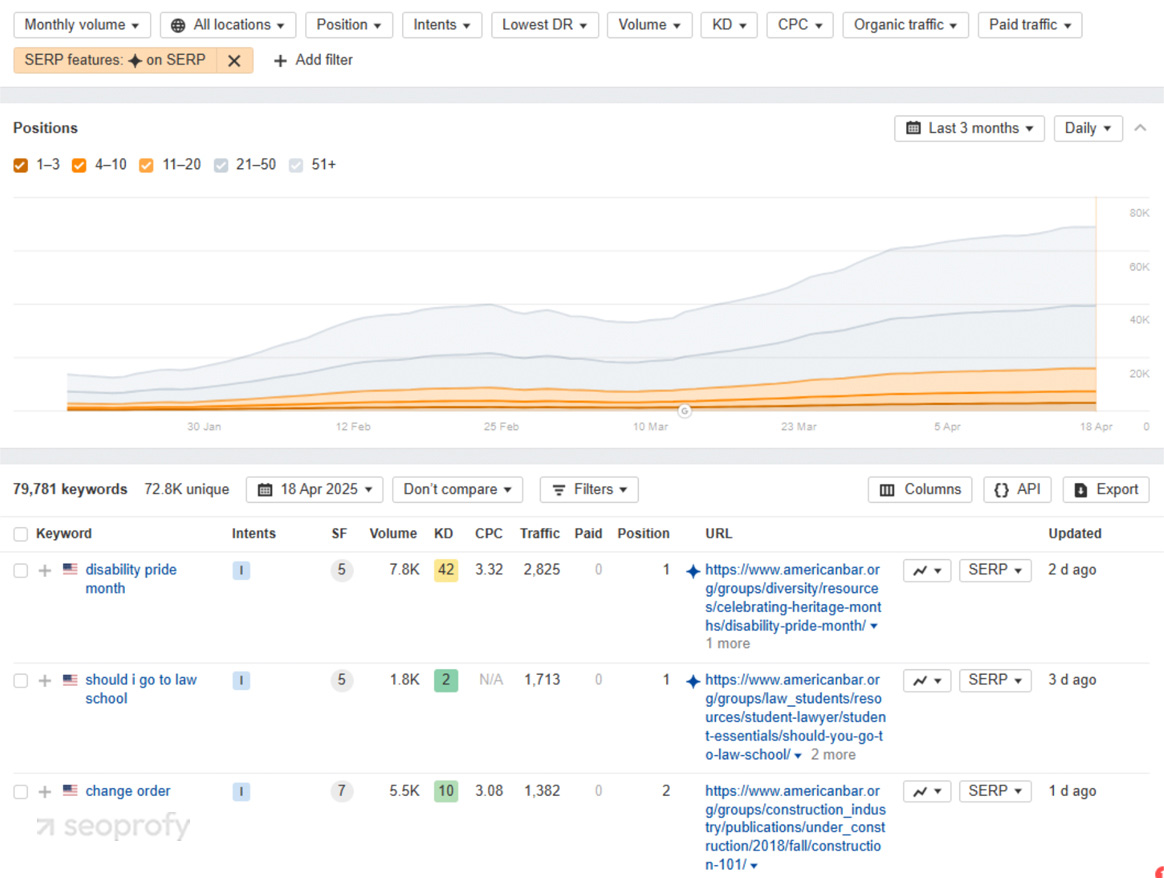Open the Lowest DR filter dropdown

pyautogui.click(x=545, y=25)
